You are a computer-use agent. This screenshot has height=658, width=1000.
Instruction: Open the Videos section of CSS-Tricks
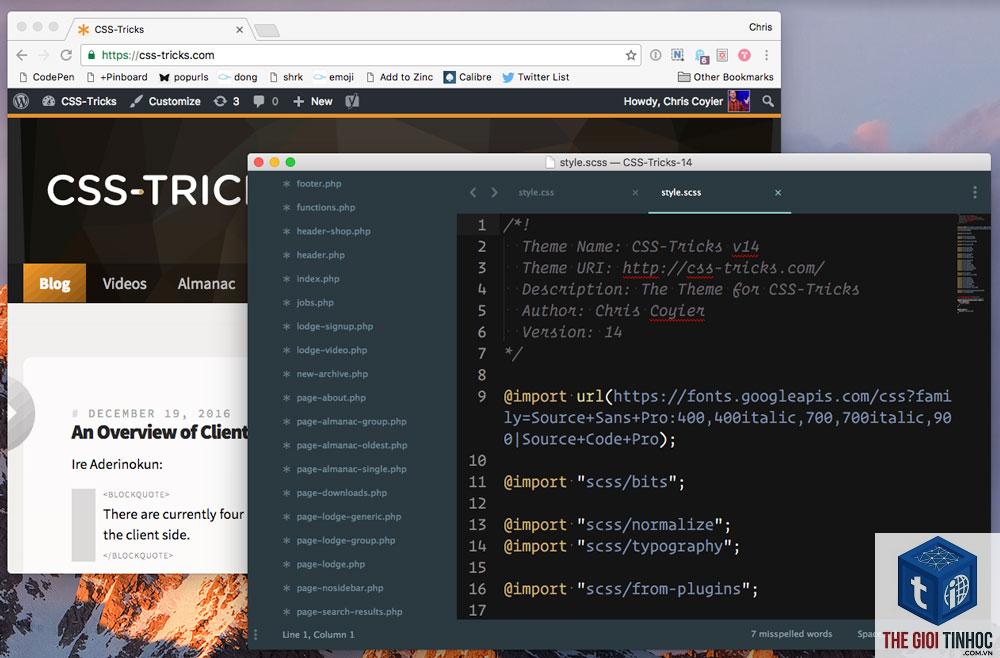(x=124, y=283)
